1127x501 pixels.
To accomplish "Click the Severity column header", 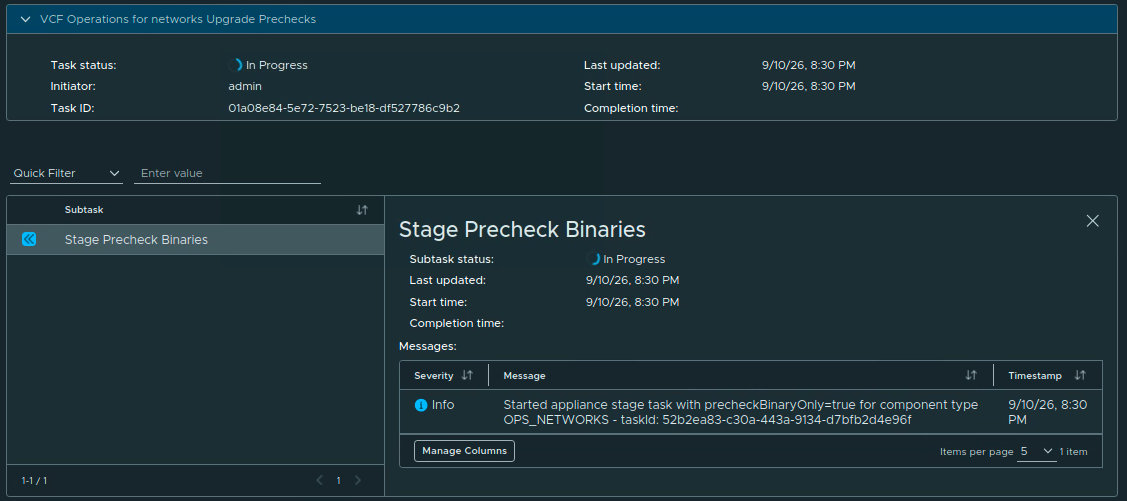I will (433, 375).
